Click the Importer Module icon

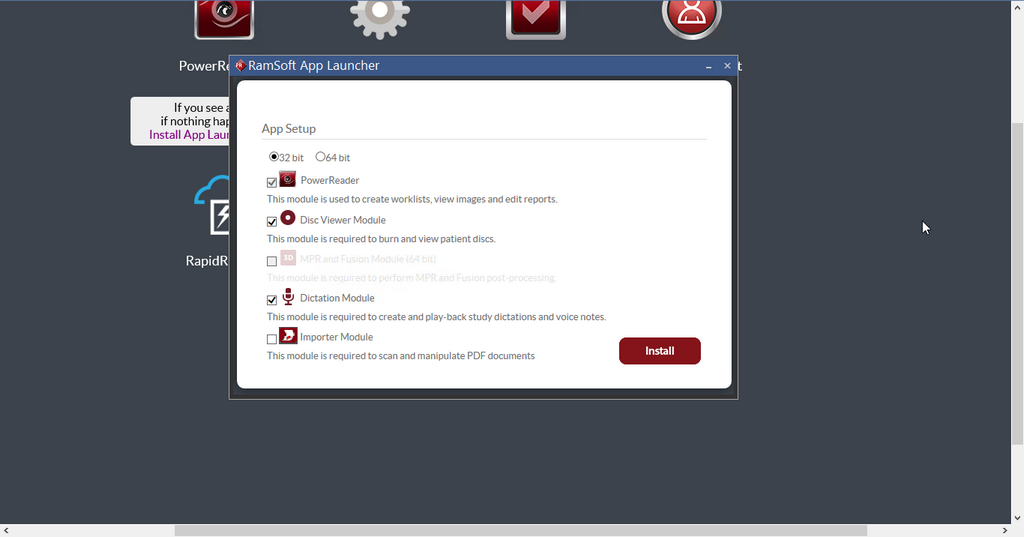pyautogui.click(x=288, y=336)
